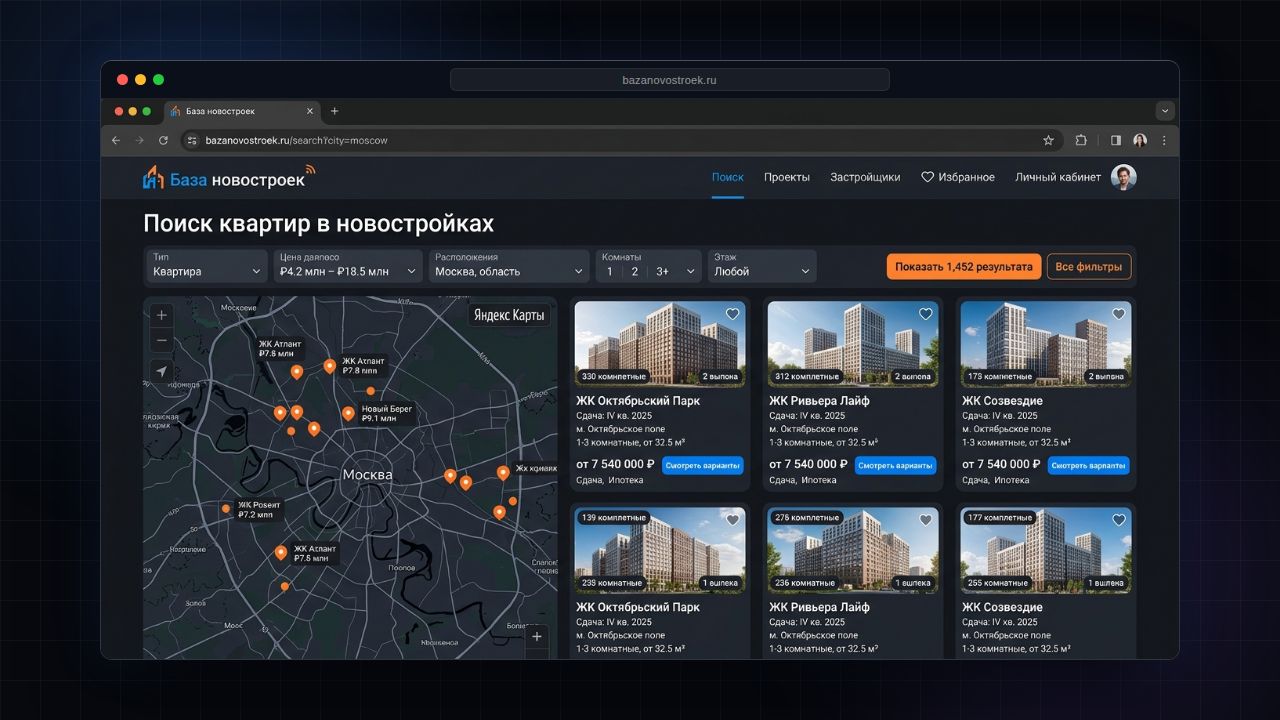The width and height of the screenshot is (1280, 720).
Task: Click Смотреть варианты under ЖК Ривьера Лайф
Action: 895,465
